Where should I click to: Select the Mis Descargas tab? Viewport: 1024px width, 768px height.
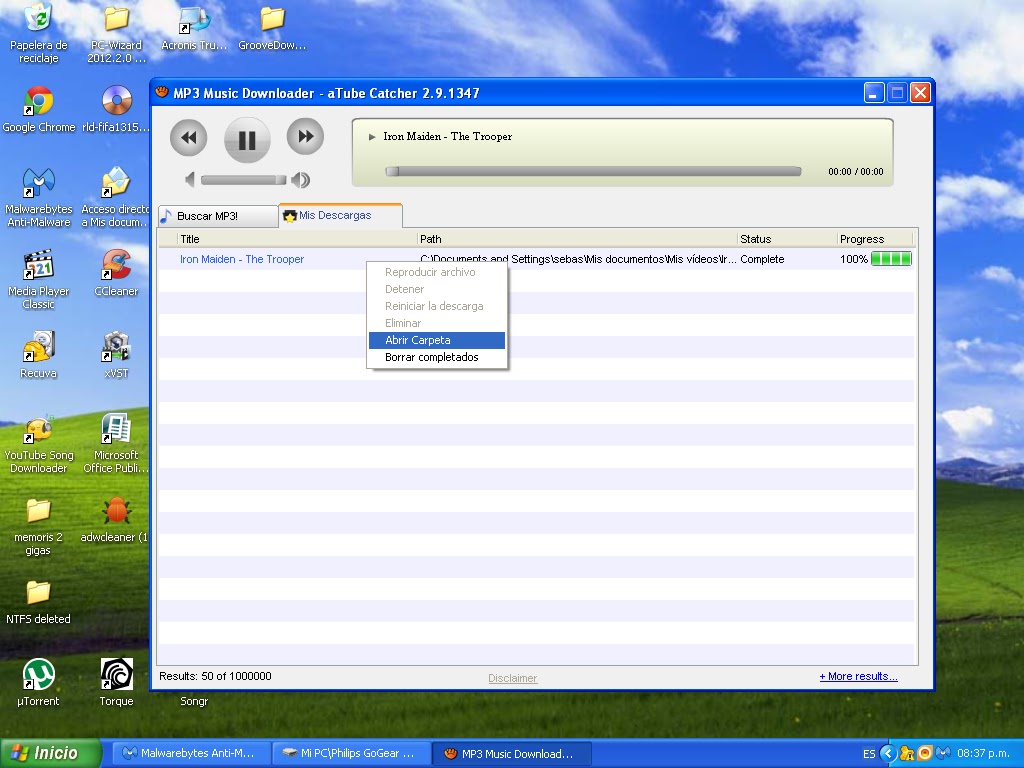pyautogui.click(x=340, y=216)
